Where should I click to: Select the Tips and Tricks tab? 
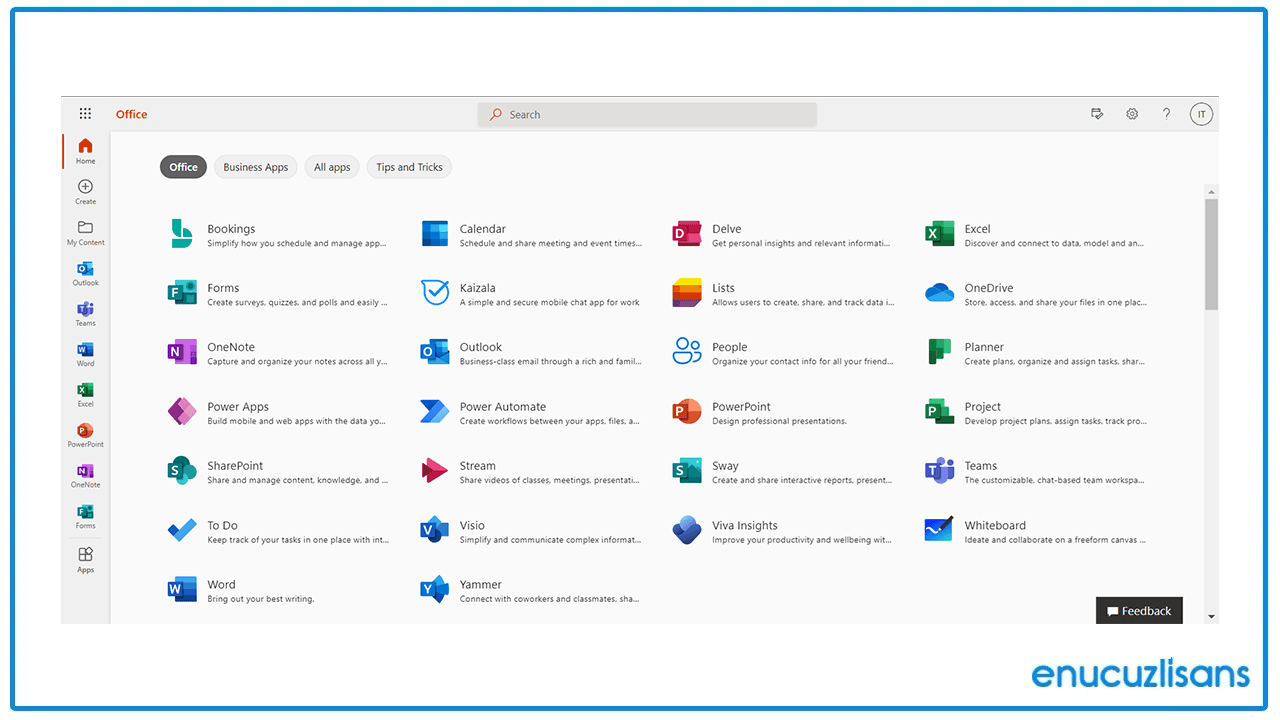click(x=409, y=167)
